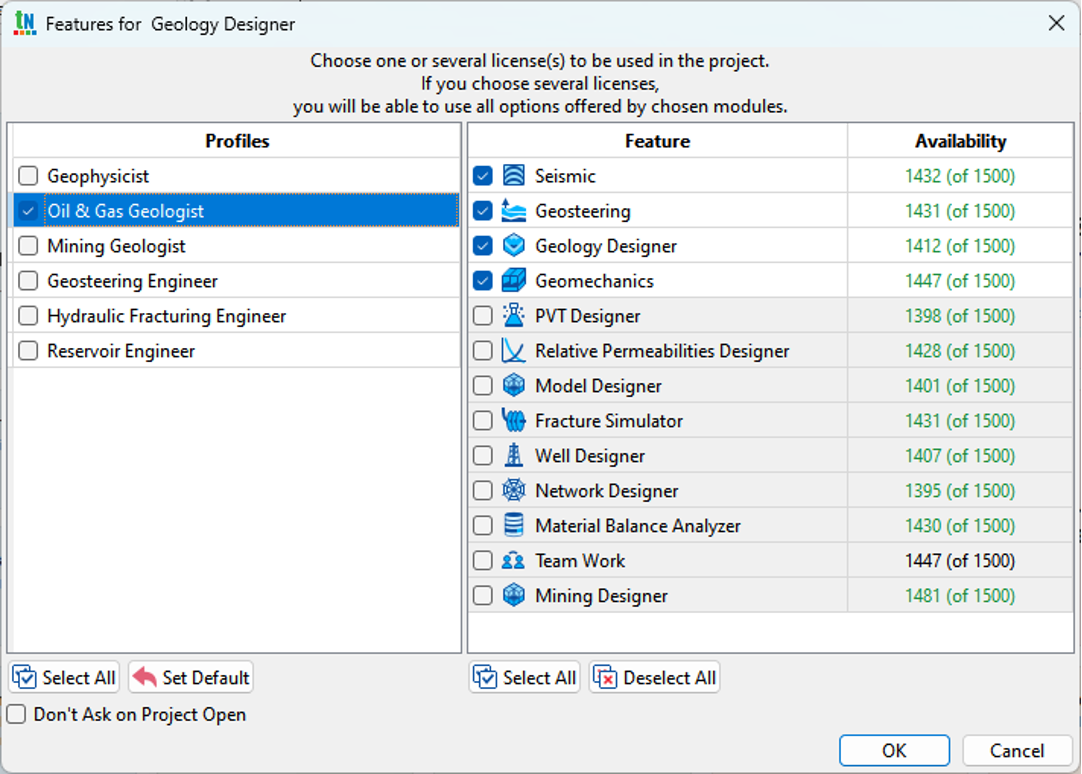
Task: Click Set Default profiles button
Action: (x=190, y=677)
